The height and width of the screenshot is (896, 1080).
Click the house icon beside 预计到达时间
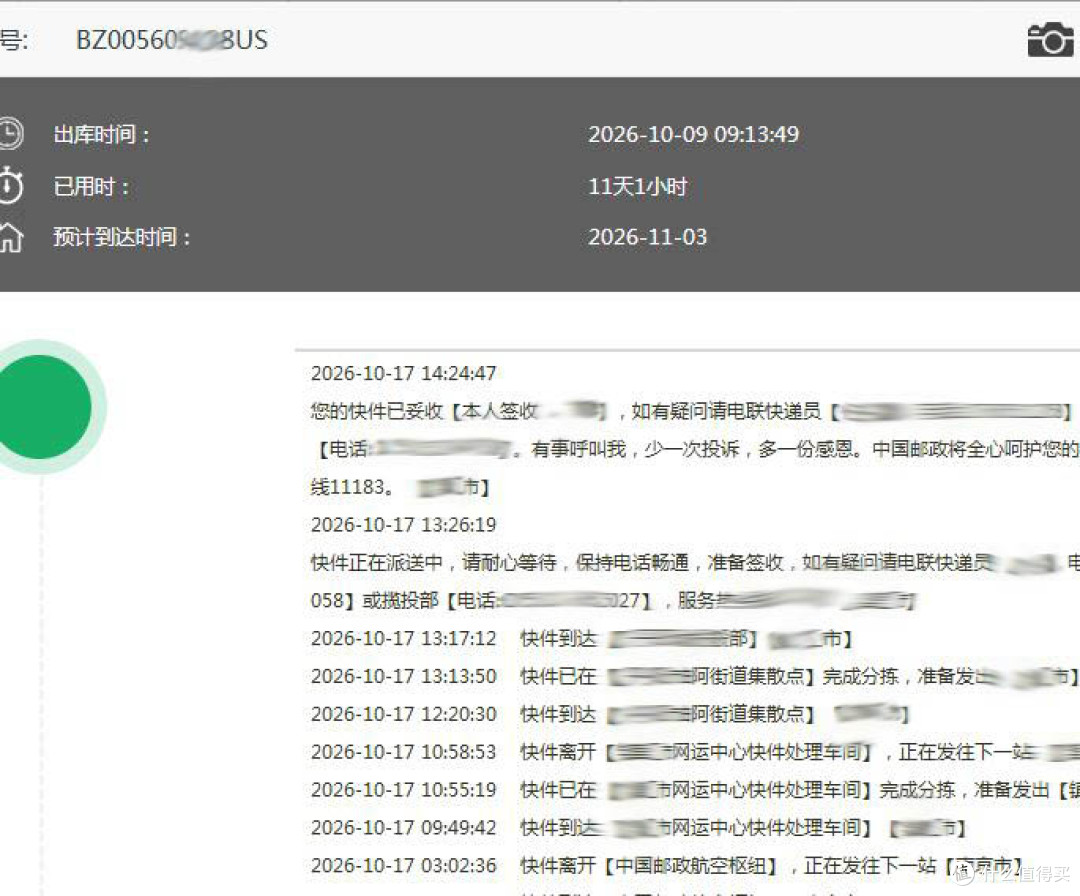click(x=10, y=237)
